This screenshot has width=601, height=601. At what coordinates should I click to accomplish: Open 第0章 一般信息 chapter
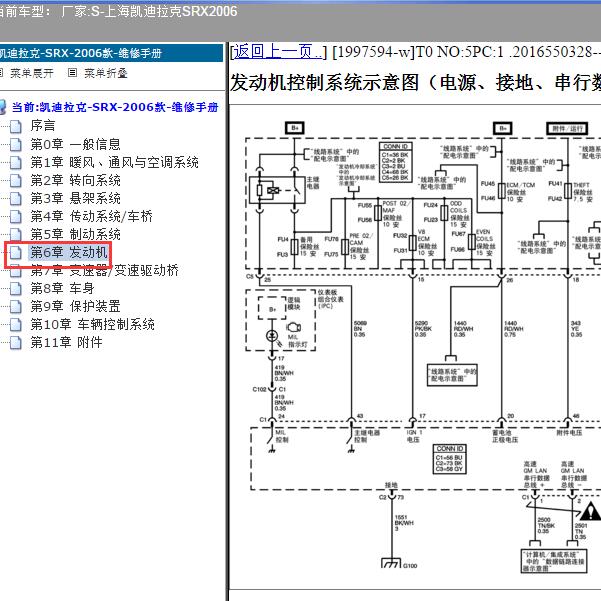[76, 144]
